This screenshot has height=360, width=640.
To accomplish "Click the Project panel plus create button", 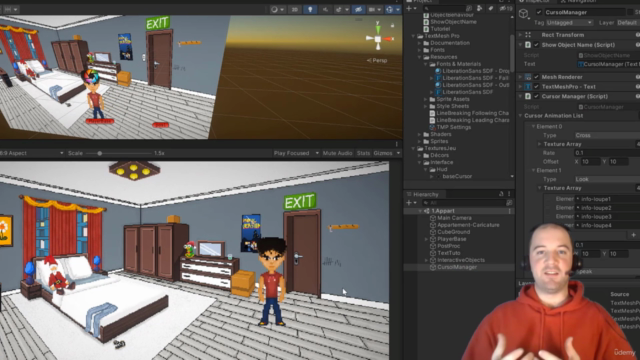I will pyautogui.click(x=409, y=8).
